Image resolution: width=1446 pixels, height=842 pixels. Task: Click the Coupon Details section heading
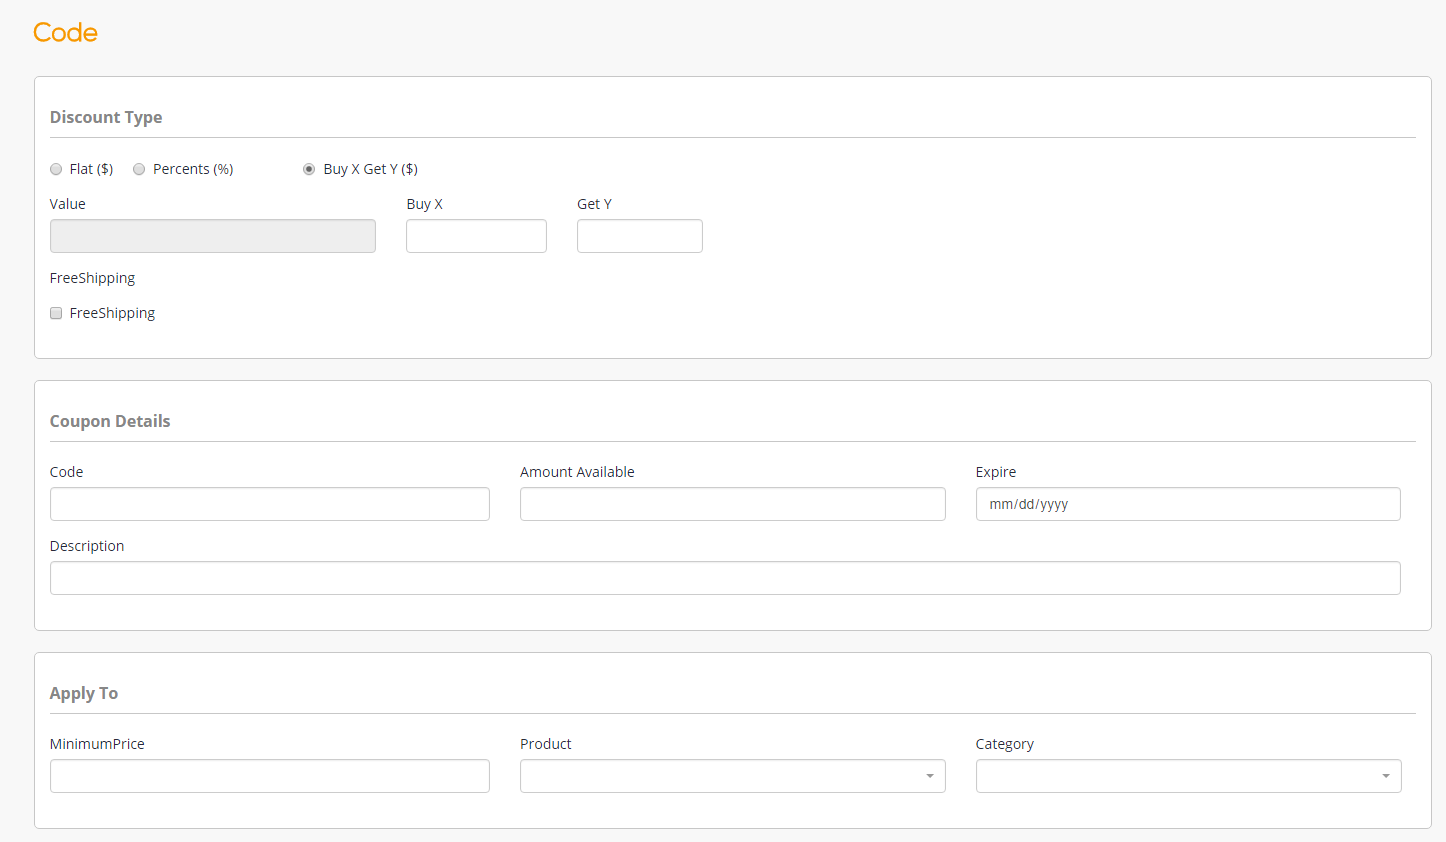point(110,421)
